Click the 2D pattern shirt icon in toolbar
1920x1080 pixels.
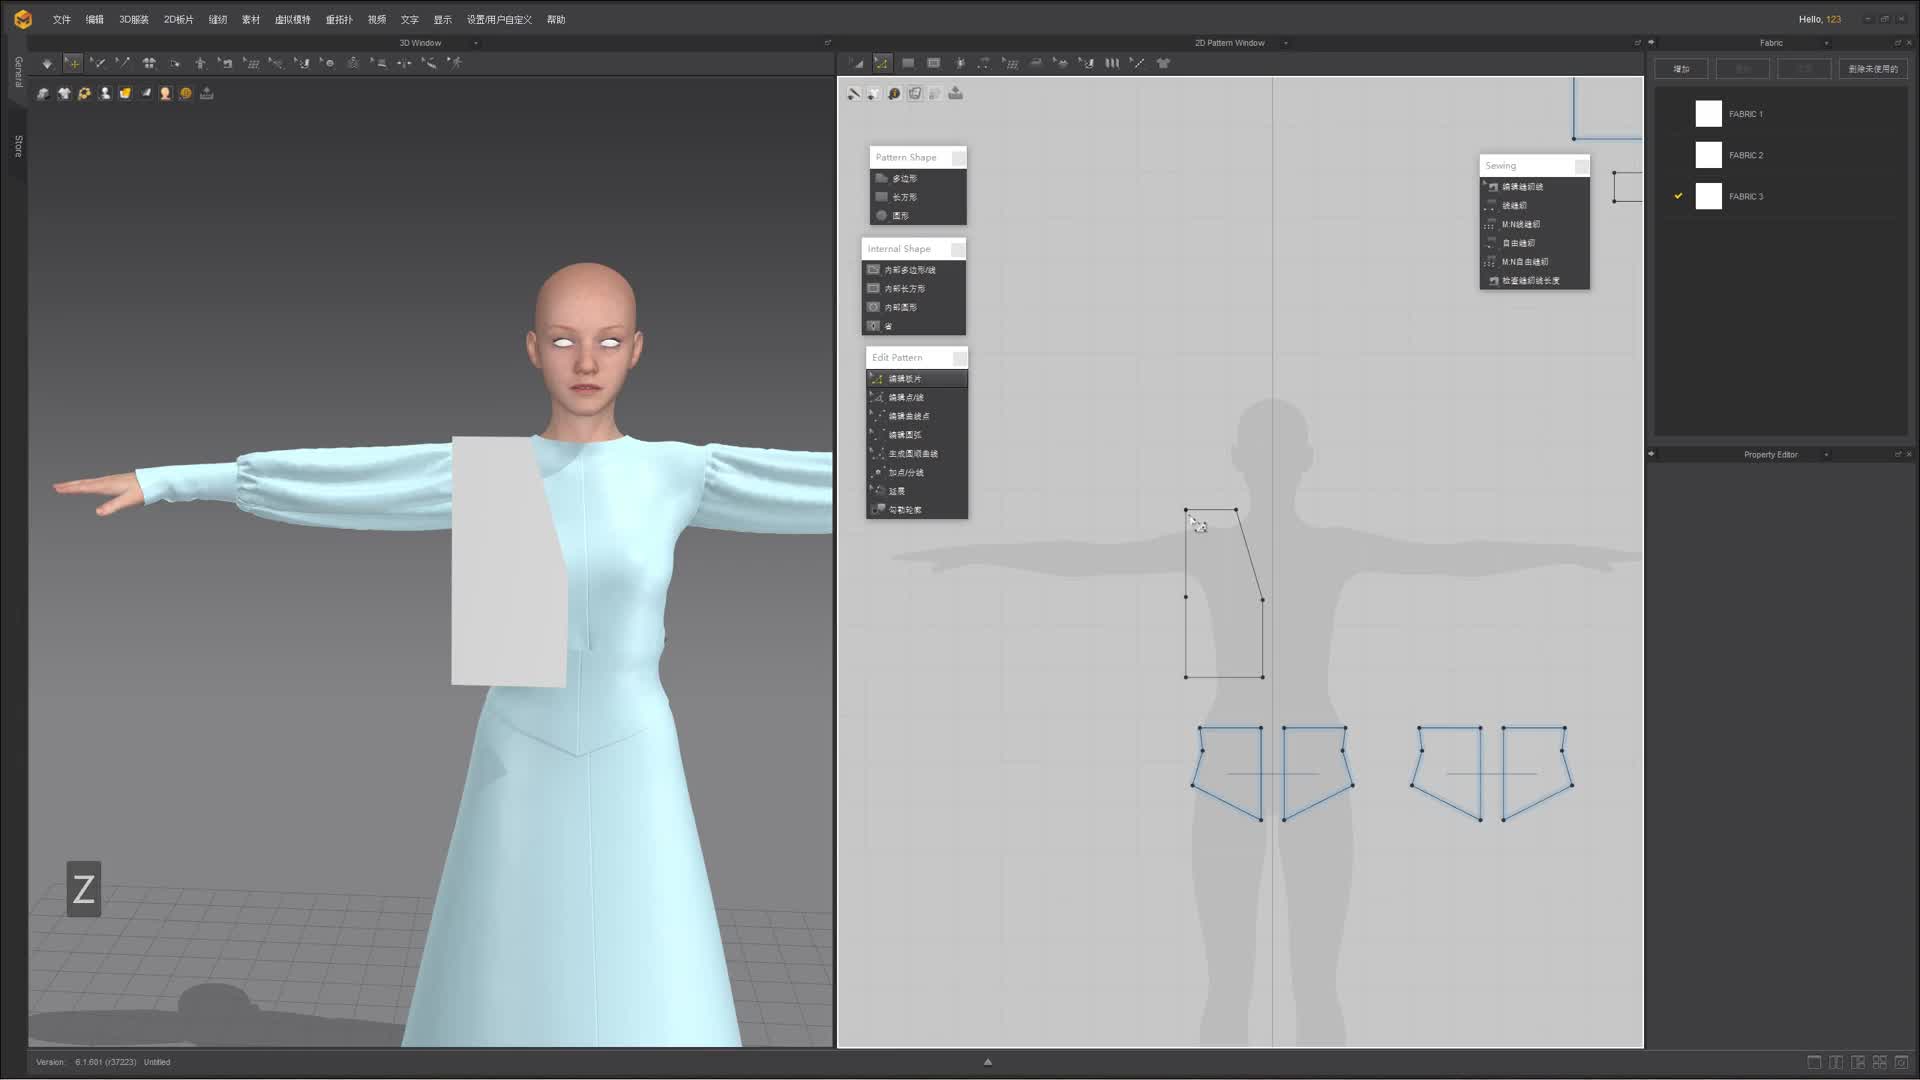tap(1163, 63)
